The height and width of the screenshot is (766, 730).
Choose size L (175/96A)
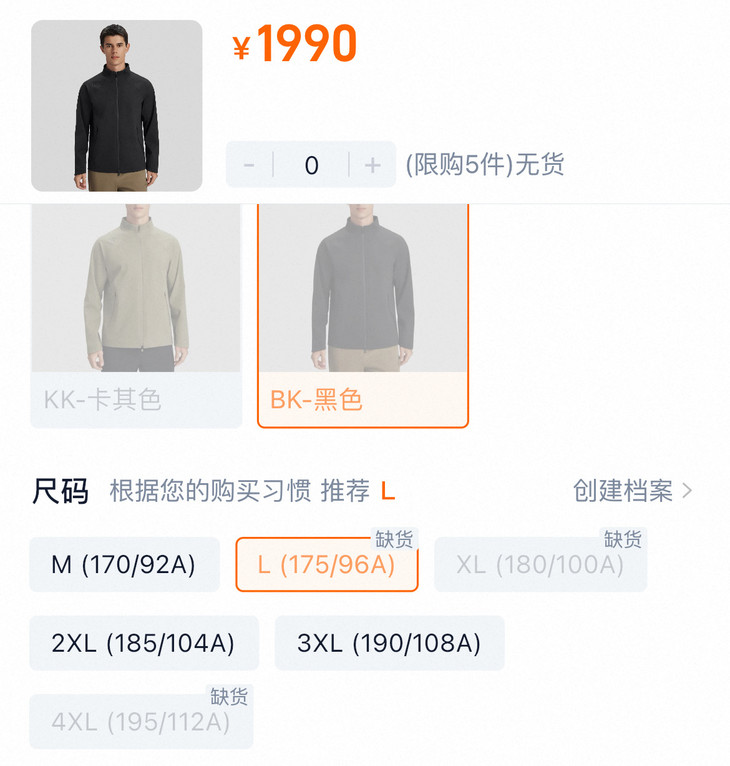327,565
